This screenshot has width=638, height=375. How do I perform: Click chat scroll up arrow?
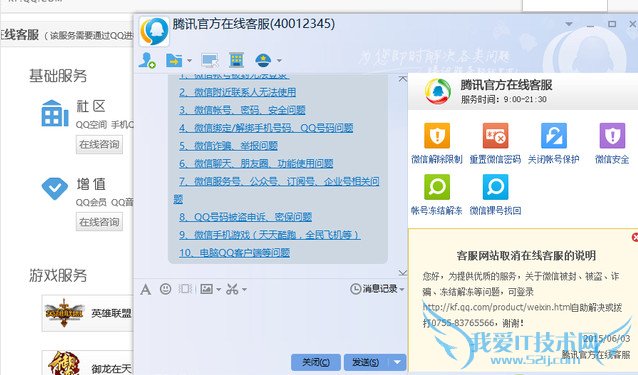click(x=402, y=78)
